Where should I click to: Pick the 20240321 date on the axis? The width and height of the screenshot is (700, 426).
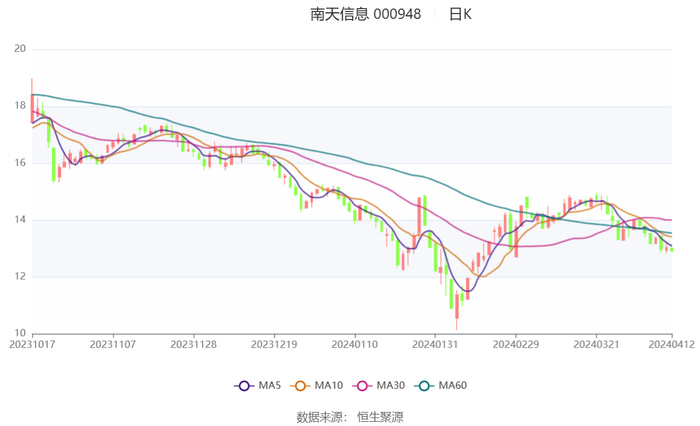(596, 344)
